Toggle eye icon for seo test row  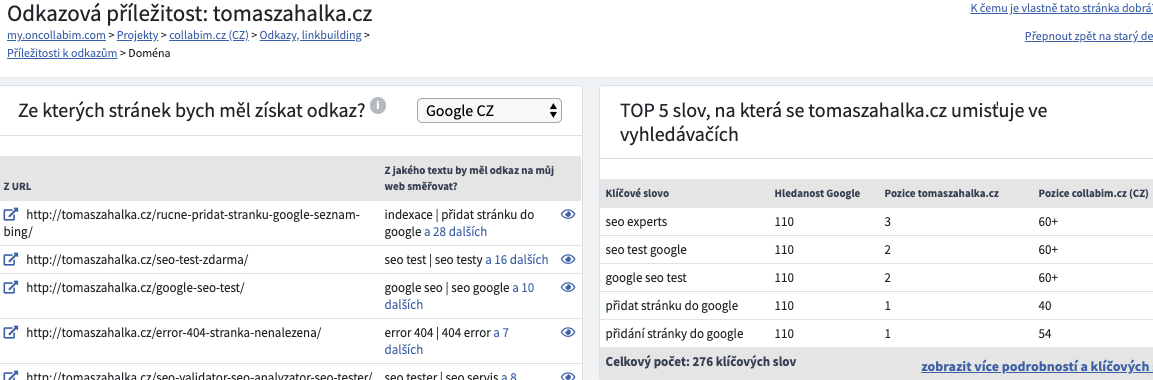(568, 259)
